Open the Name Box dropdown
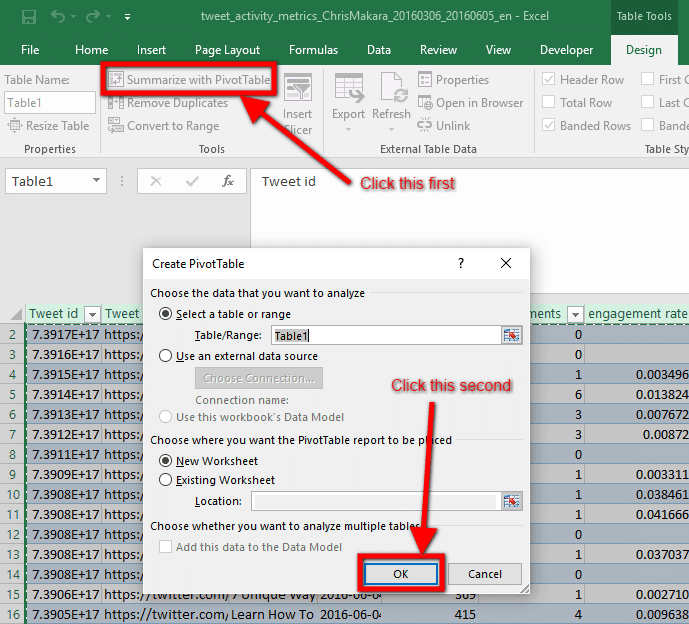This screenshot has height=624, width=689. pyautogui.click(x=97, y=181)
